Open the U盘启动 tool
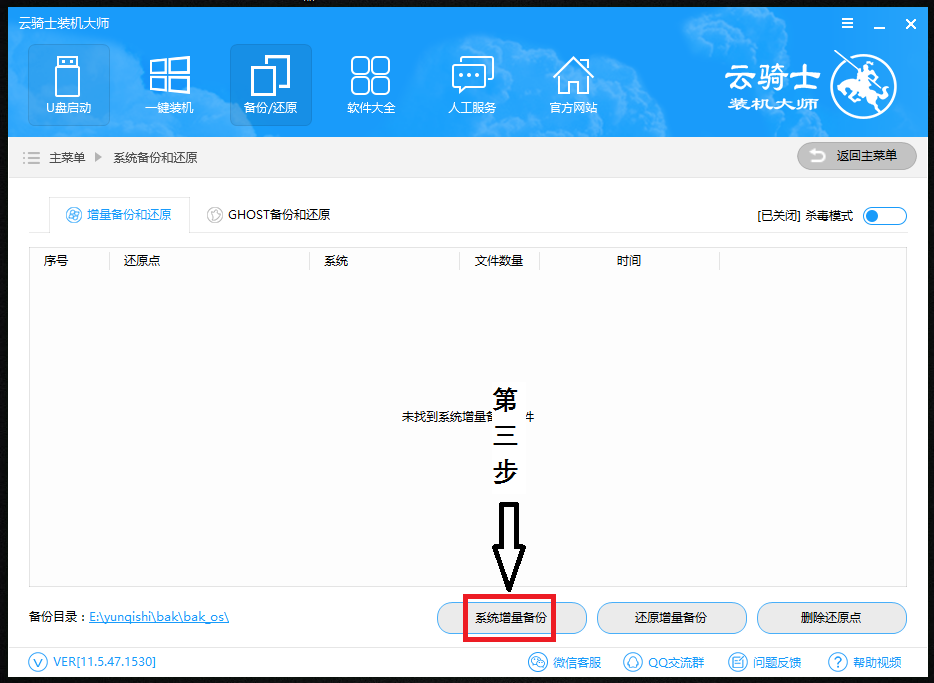 coord(69,85)
